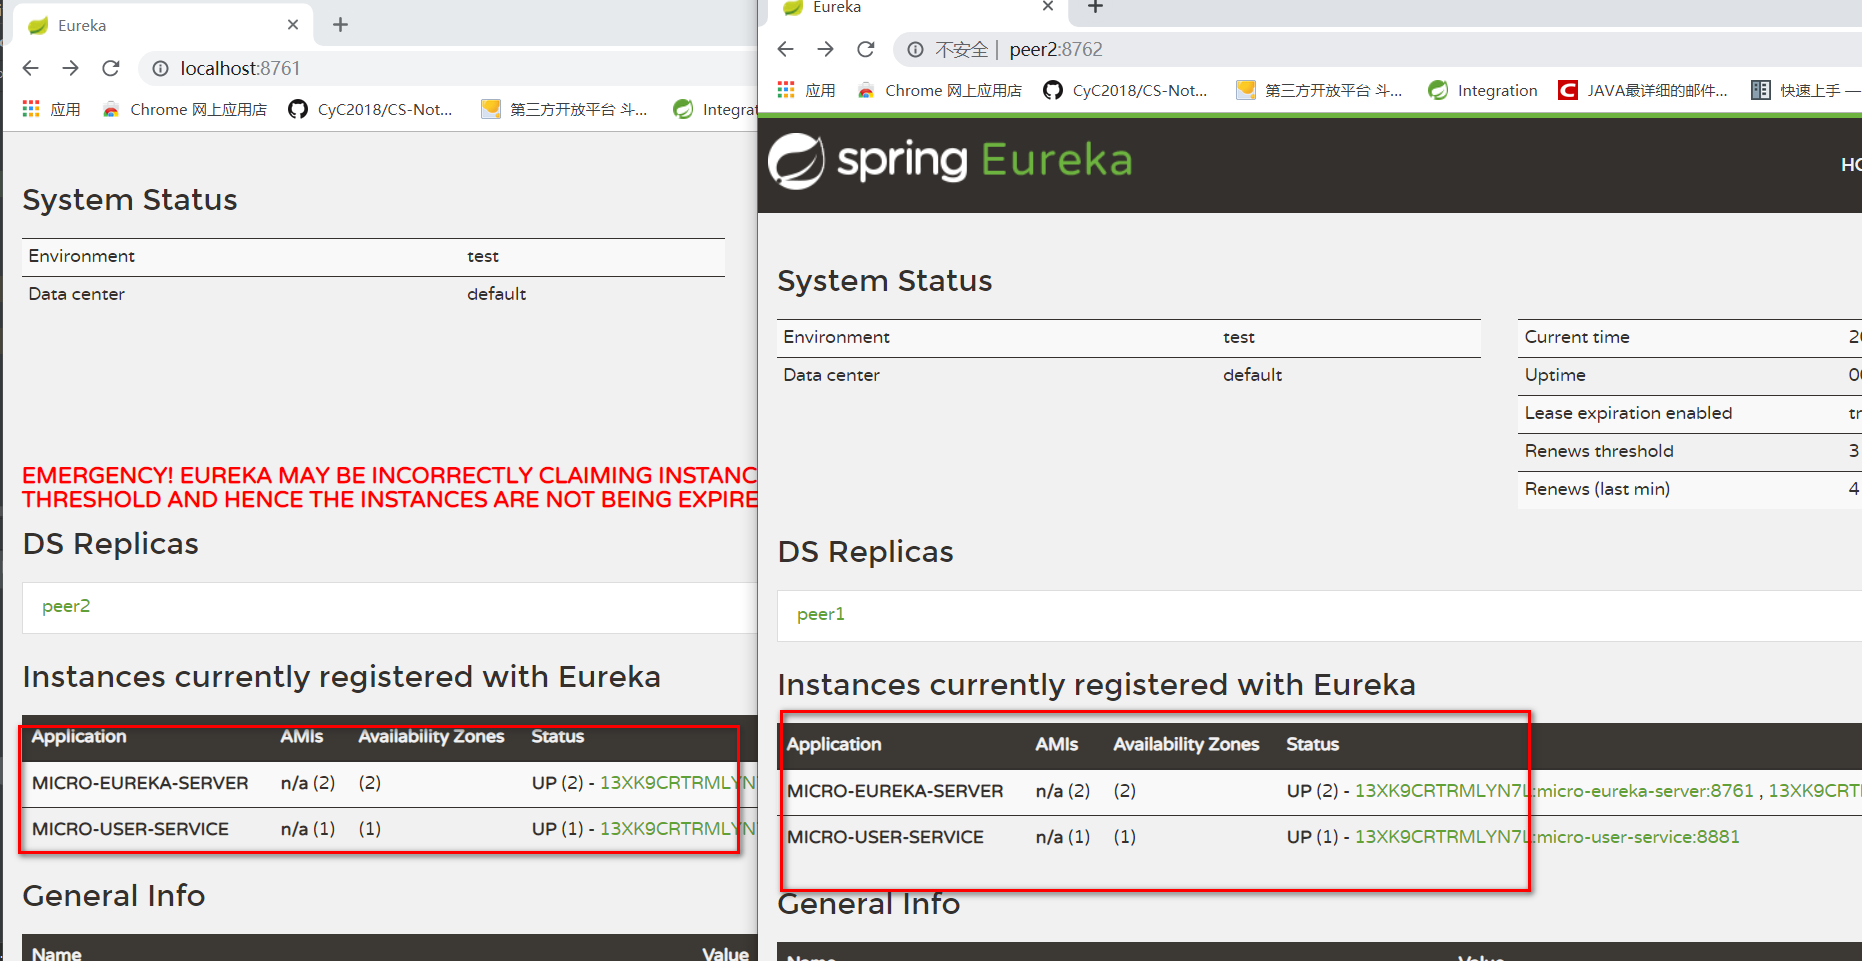This screenshot has width=1862, height=961.
Task: Go back in the localhost:8761 window
Action: coord(31,68)
